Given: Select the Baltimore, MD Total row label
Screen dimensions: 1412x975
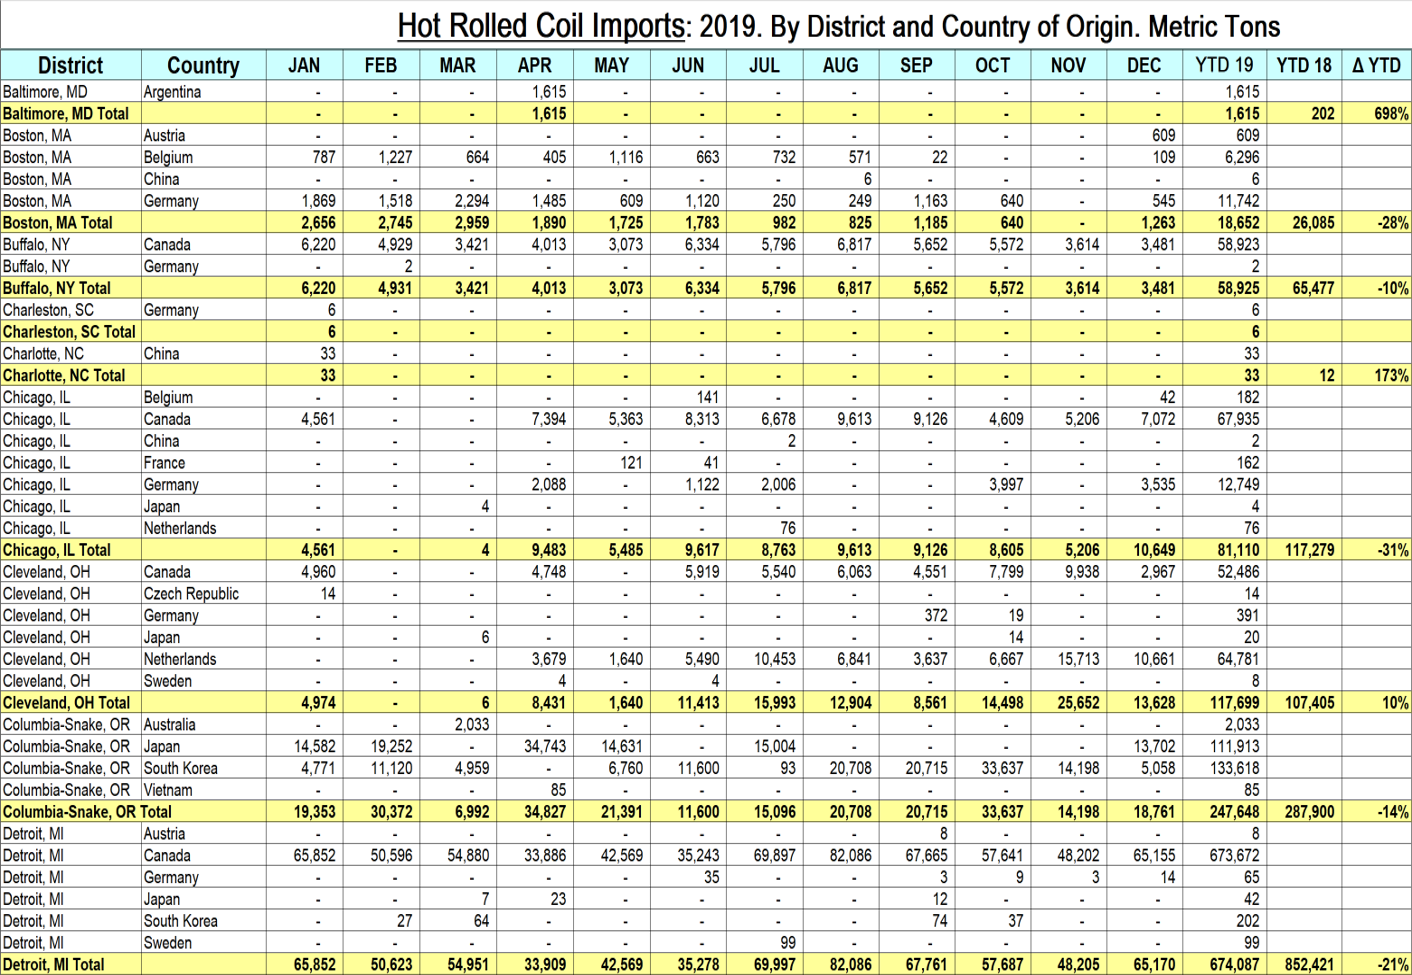Looking at the screenshot, I should point(66,114).
